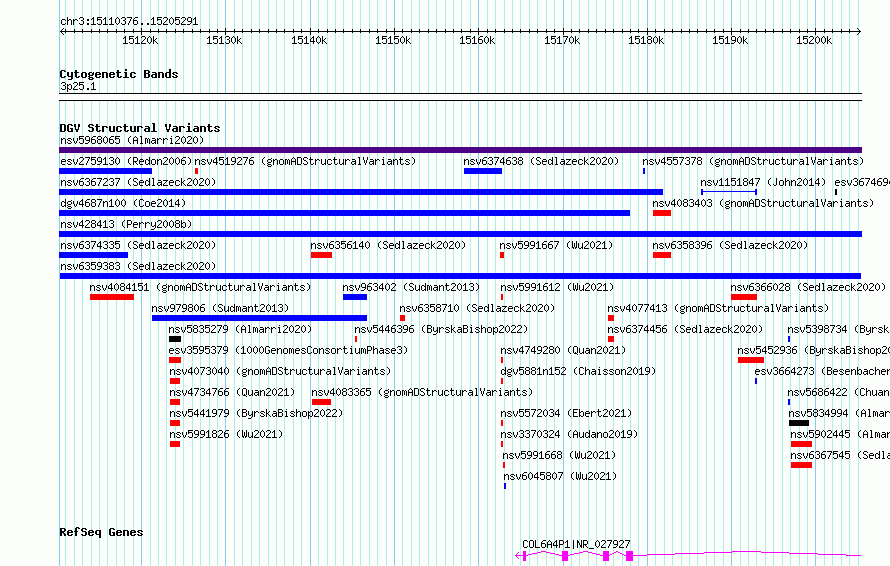The height and width of the screenshot is (566, 890).
Task: Click the nsv1151847 (John2014) label
Action: [x=763, y=182]
